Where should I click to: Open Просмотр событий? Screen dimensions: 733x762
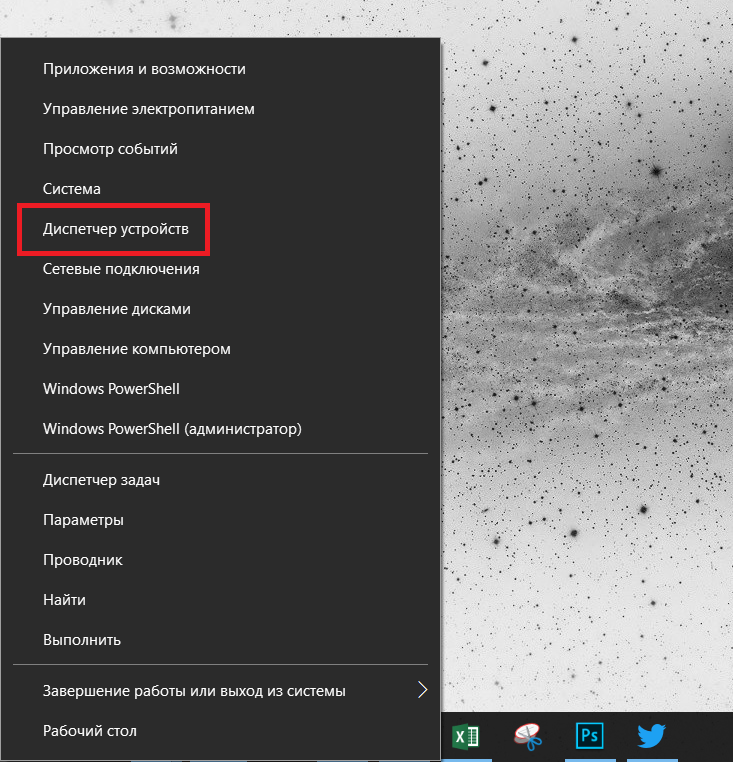tap(220, 149)
